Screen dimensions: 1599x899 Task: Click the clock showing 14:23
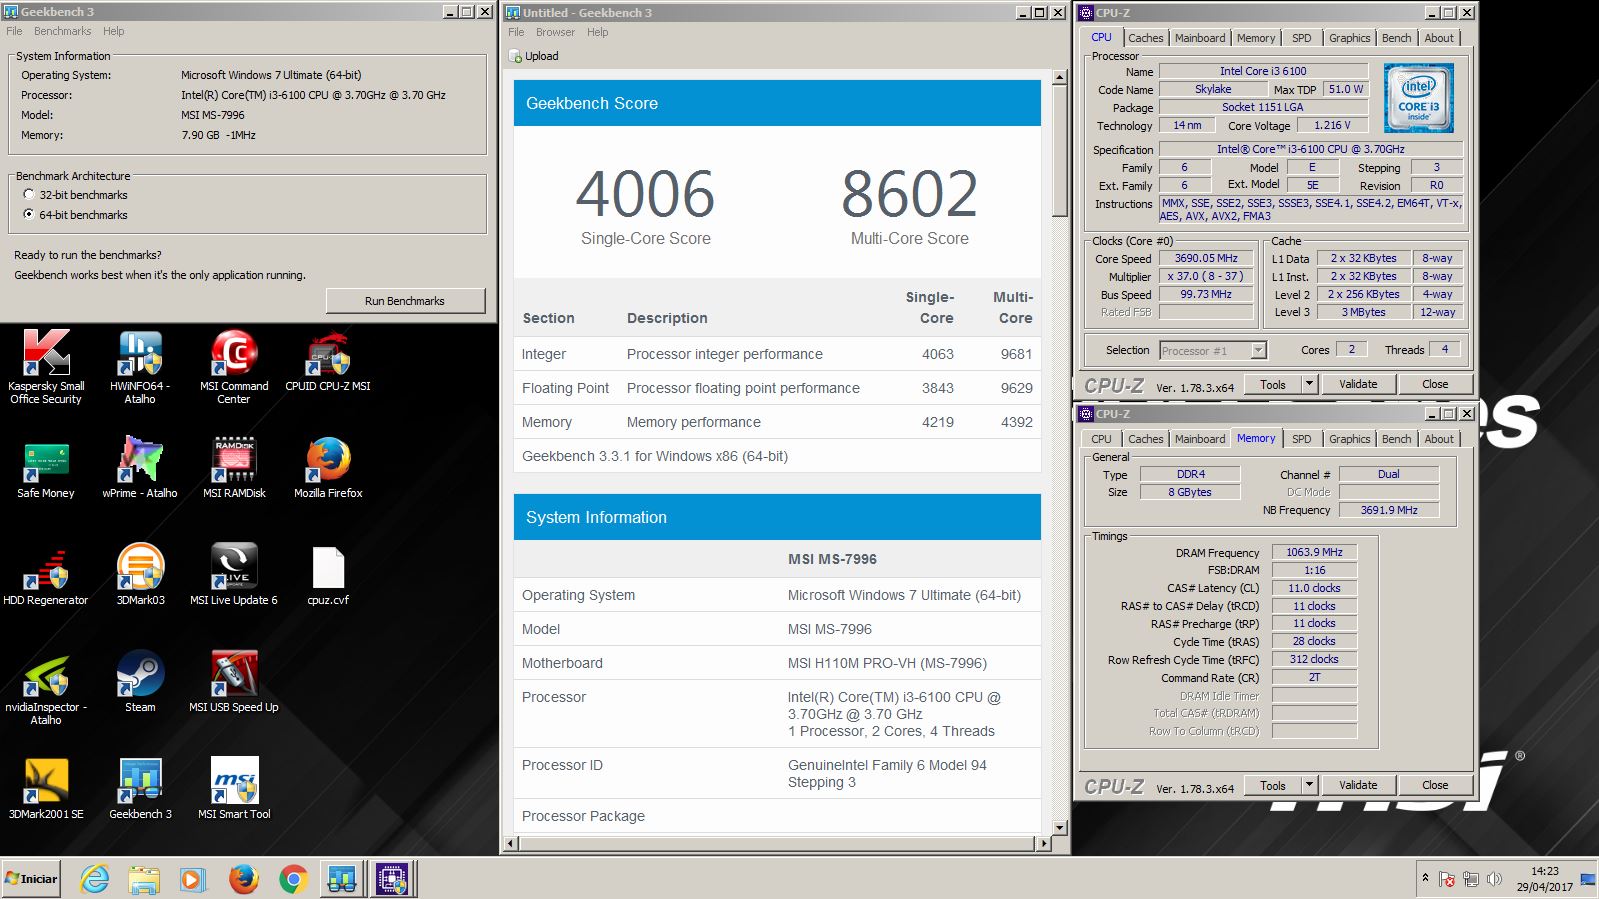[1545, 871]
